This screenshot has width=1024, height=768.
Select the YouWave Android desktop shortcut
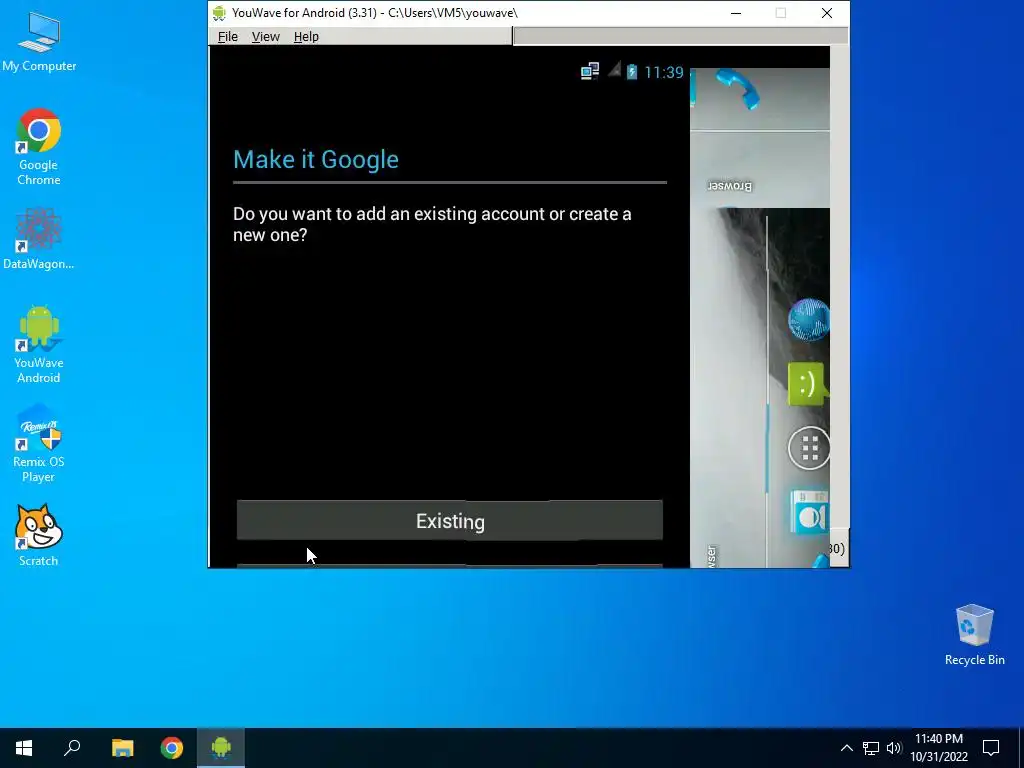39,345
